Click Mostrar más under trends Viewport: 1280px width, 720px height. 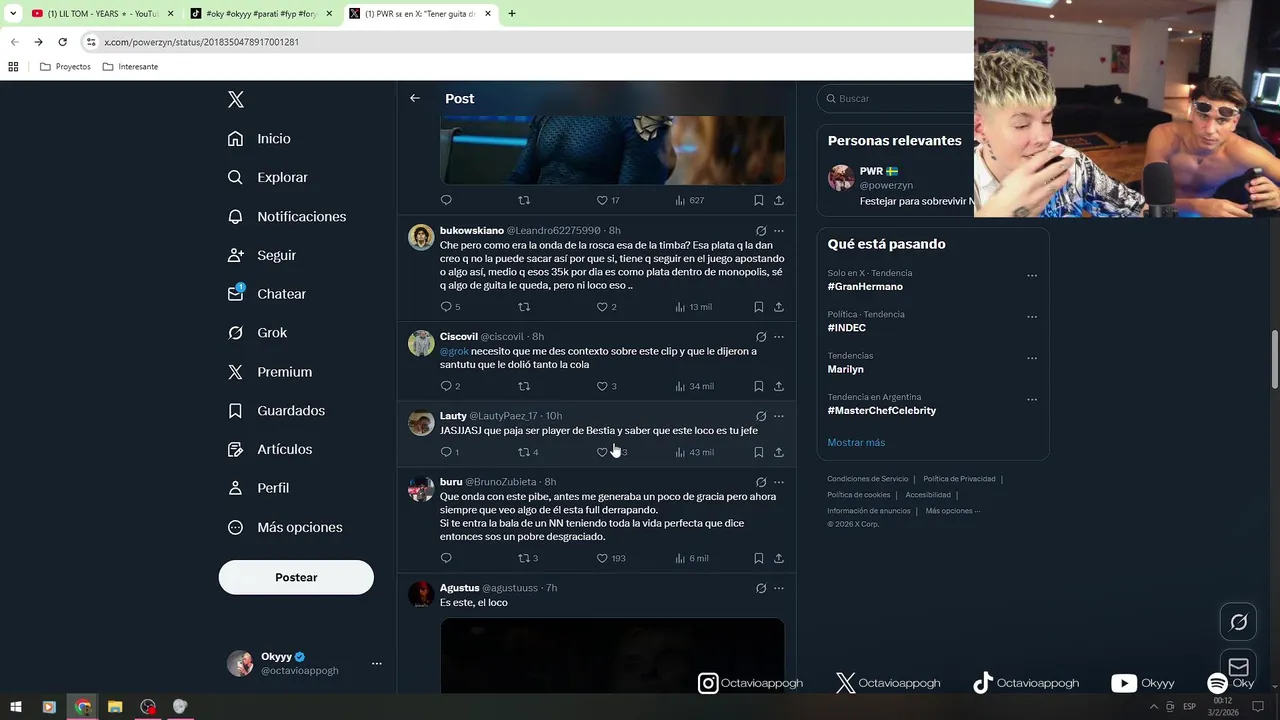[x=856, y=442]
